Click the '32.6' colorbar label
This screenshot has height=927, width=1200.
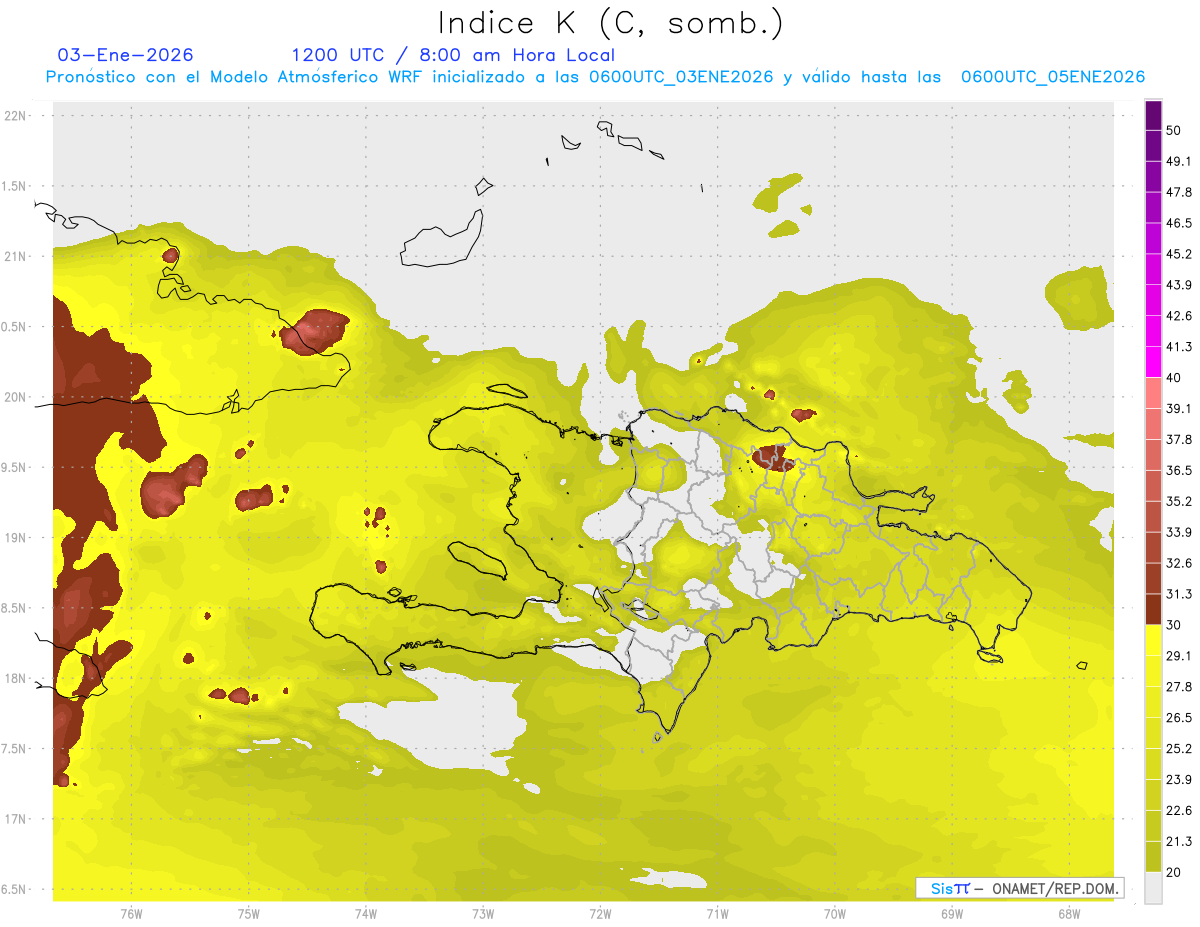1178,563
